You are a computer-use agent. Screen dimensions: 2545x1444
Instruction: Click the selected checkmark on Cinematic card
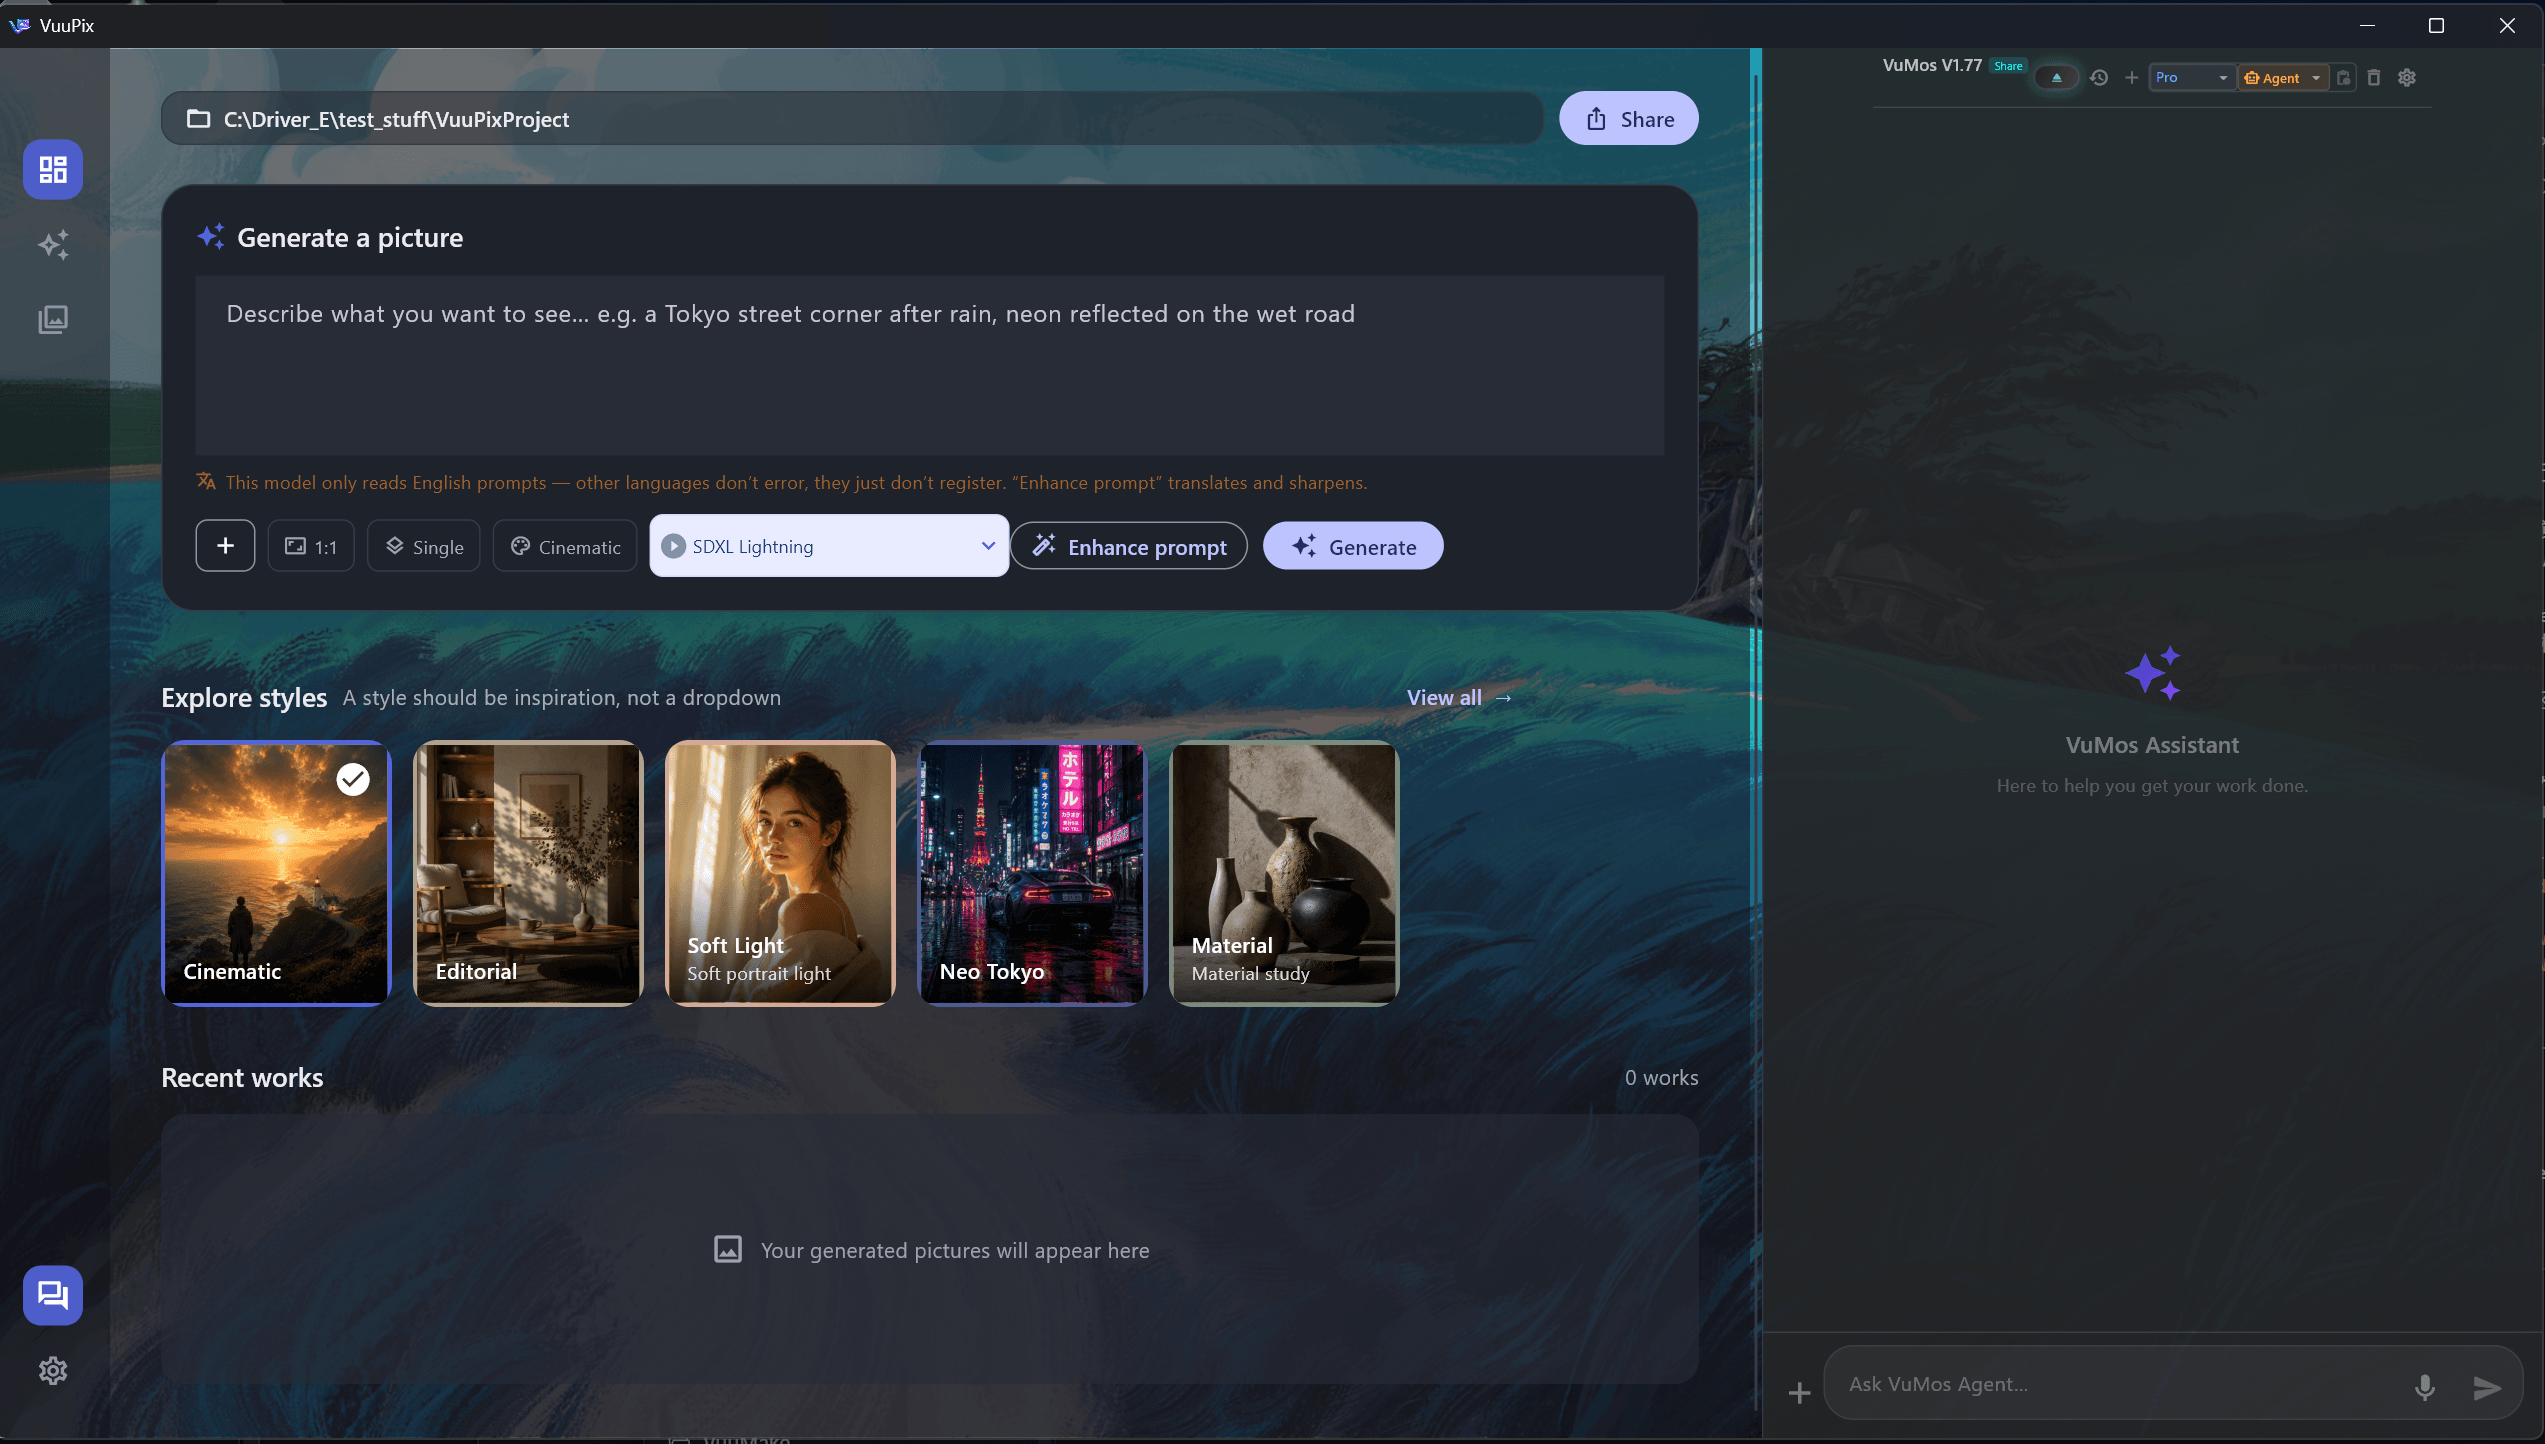(x=353, y=779)
